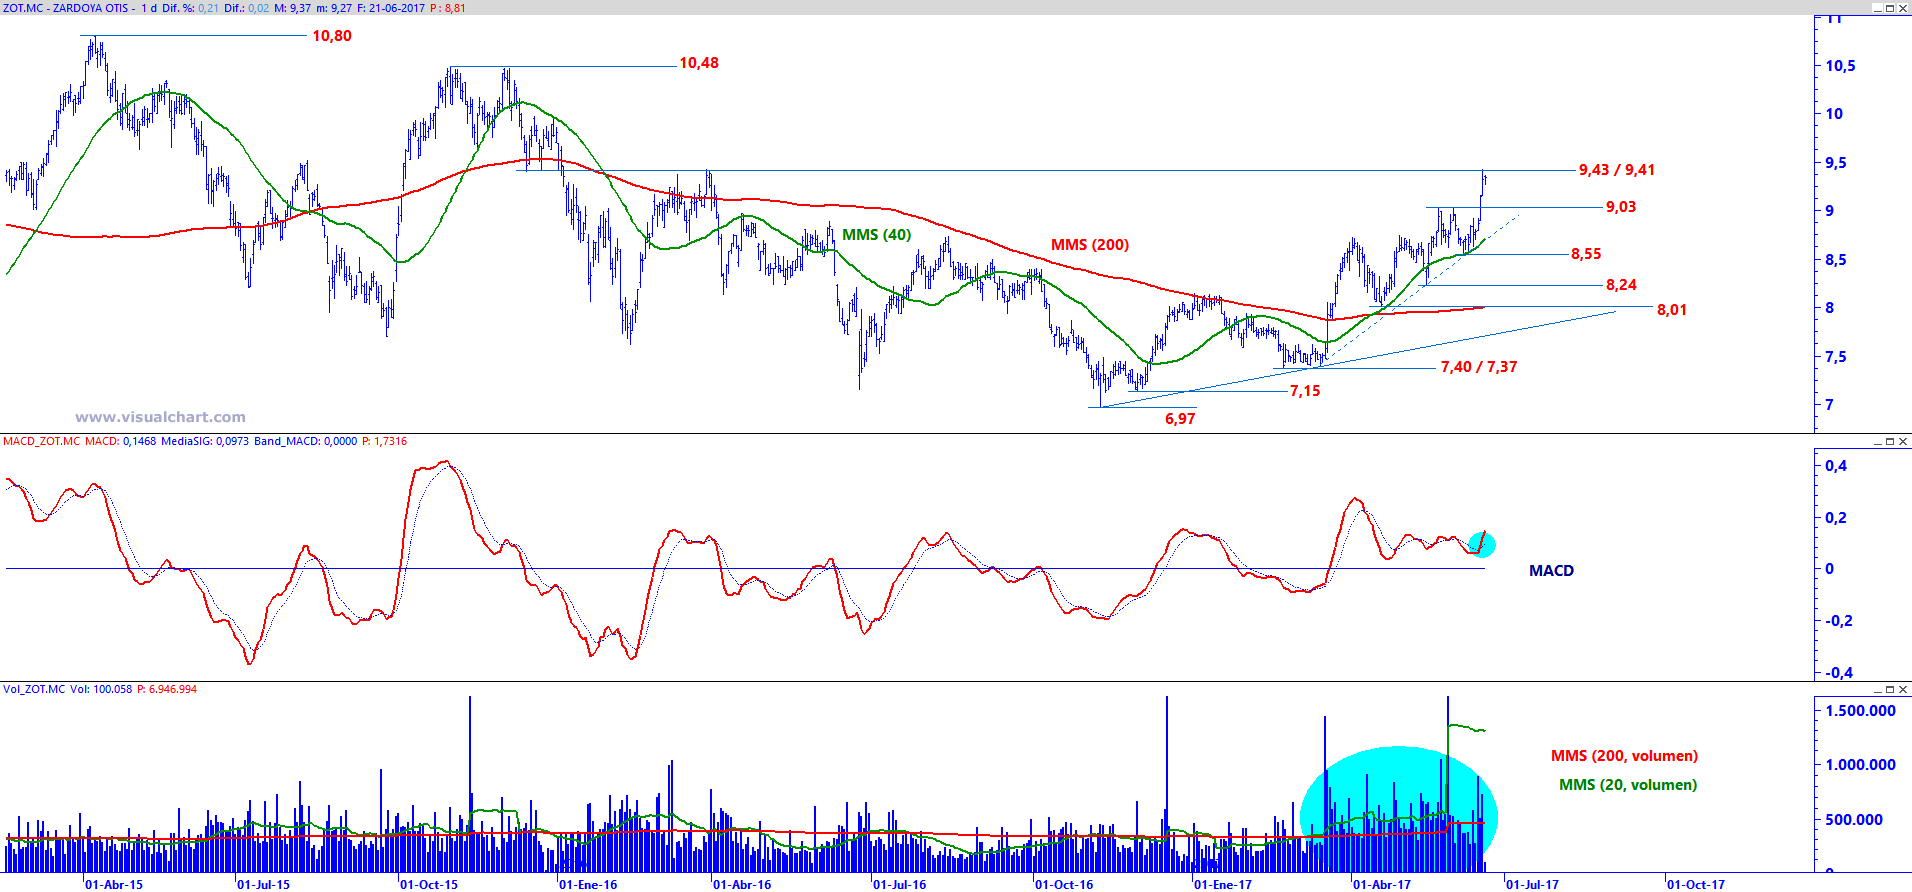The width and height of the screenshot is (1912, 892).
Task: Click the 01-Jul-15 date axis label
Action: coord(263,884)
